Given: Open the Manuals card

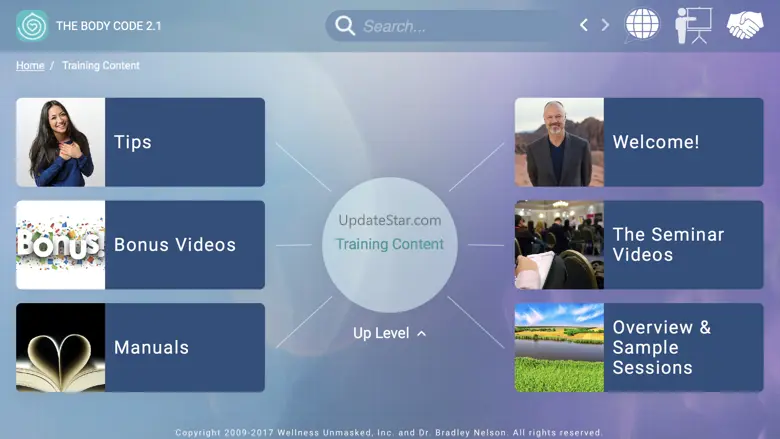Looking at the screenshot, I should click(140, 348).
